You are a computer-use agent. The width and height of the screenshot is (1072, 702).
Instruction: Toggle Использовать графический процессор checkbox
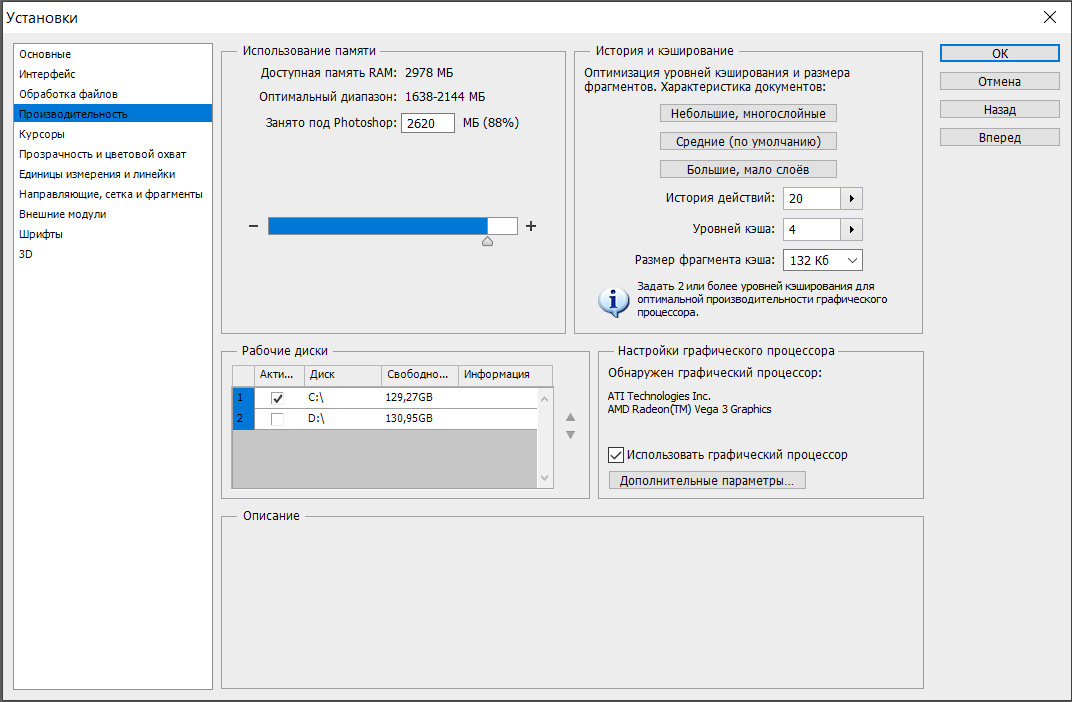point(616,455)
